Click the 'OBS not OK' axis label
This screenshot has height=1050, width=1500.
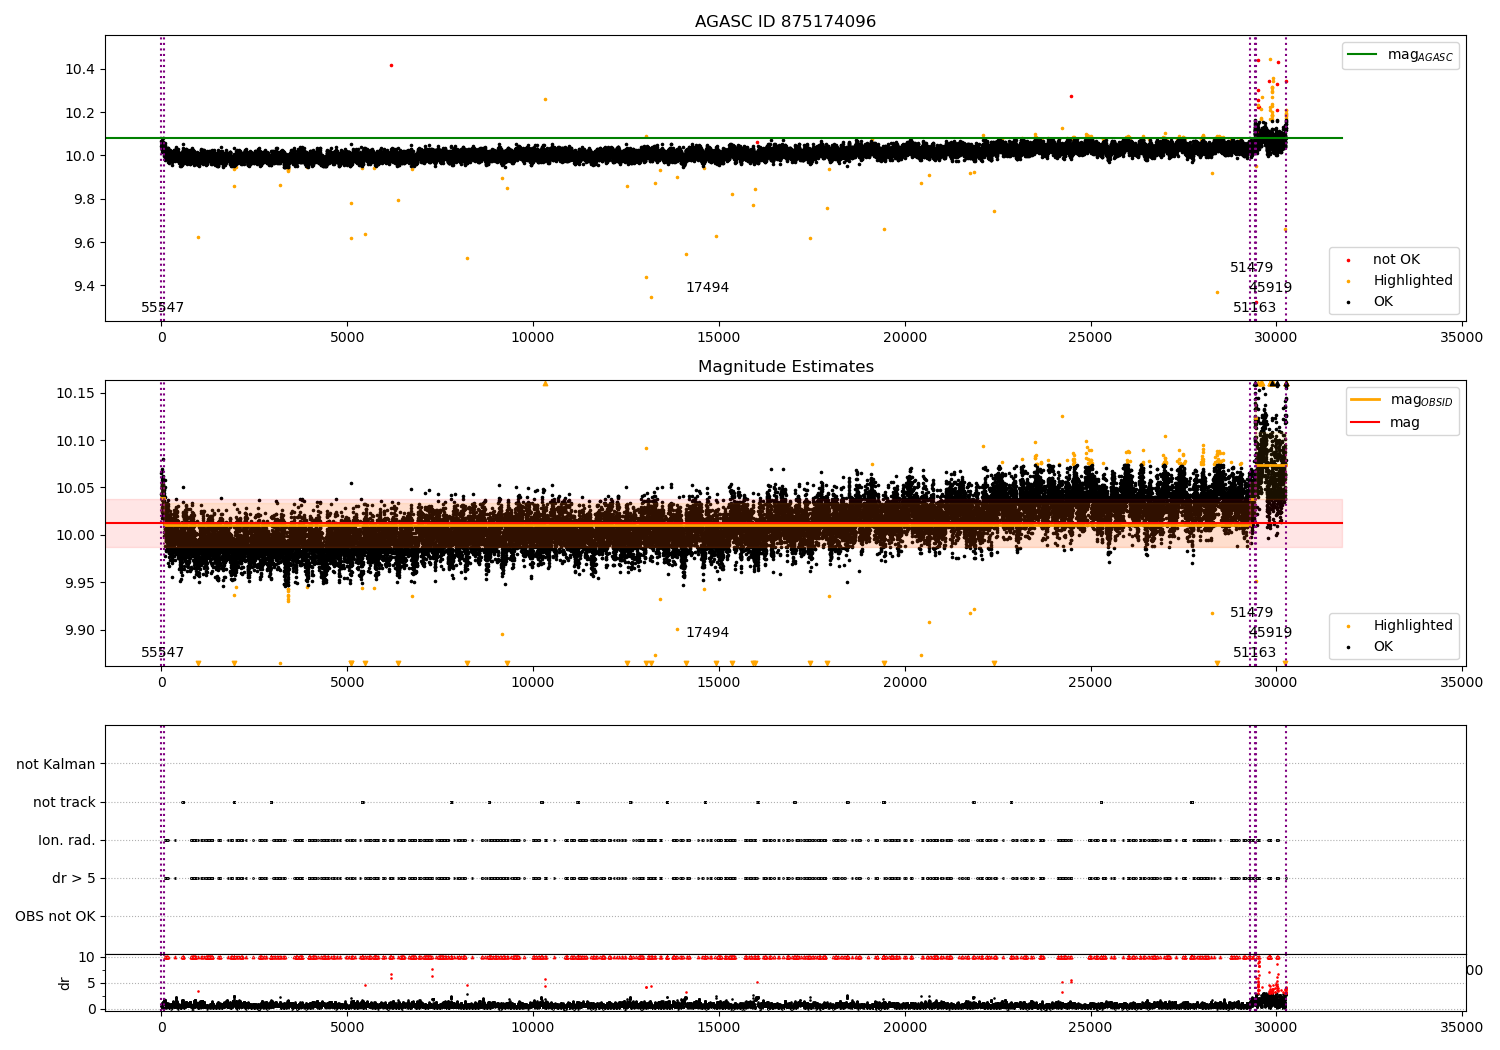point(55,916)
